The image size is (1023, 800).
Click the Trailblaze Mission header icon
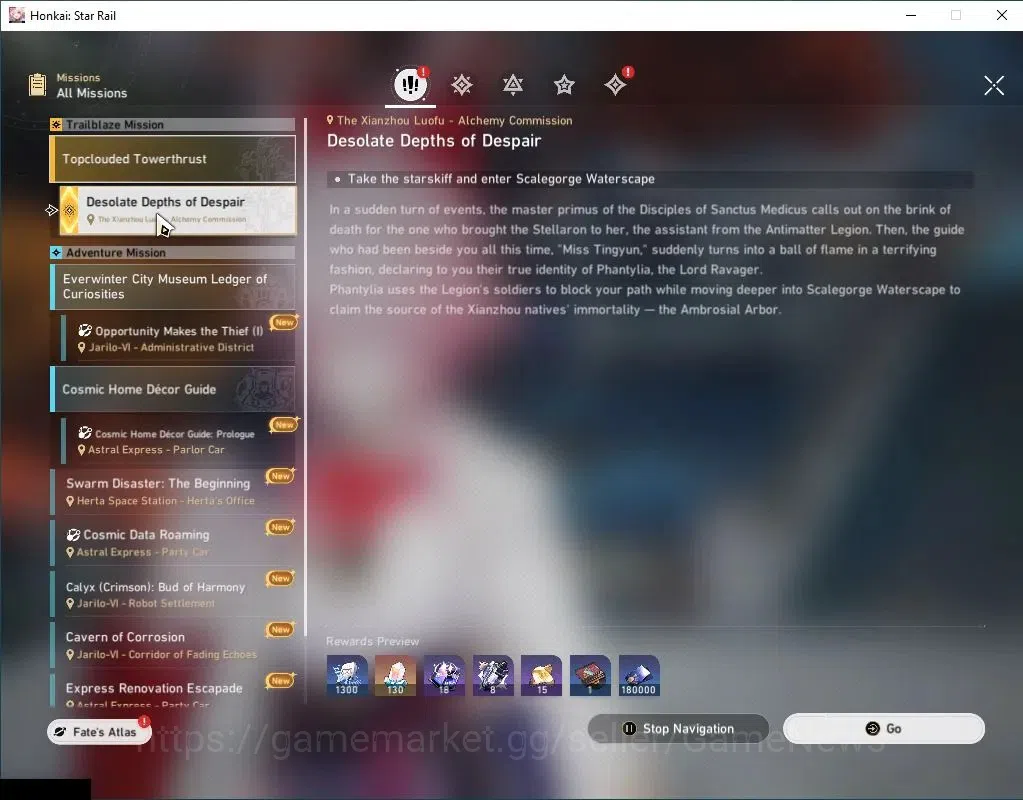pyautogui.click(x=56, y=125)
